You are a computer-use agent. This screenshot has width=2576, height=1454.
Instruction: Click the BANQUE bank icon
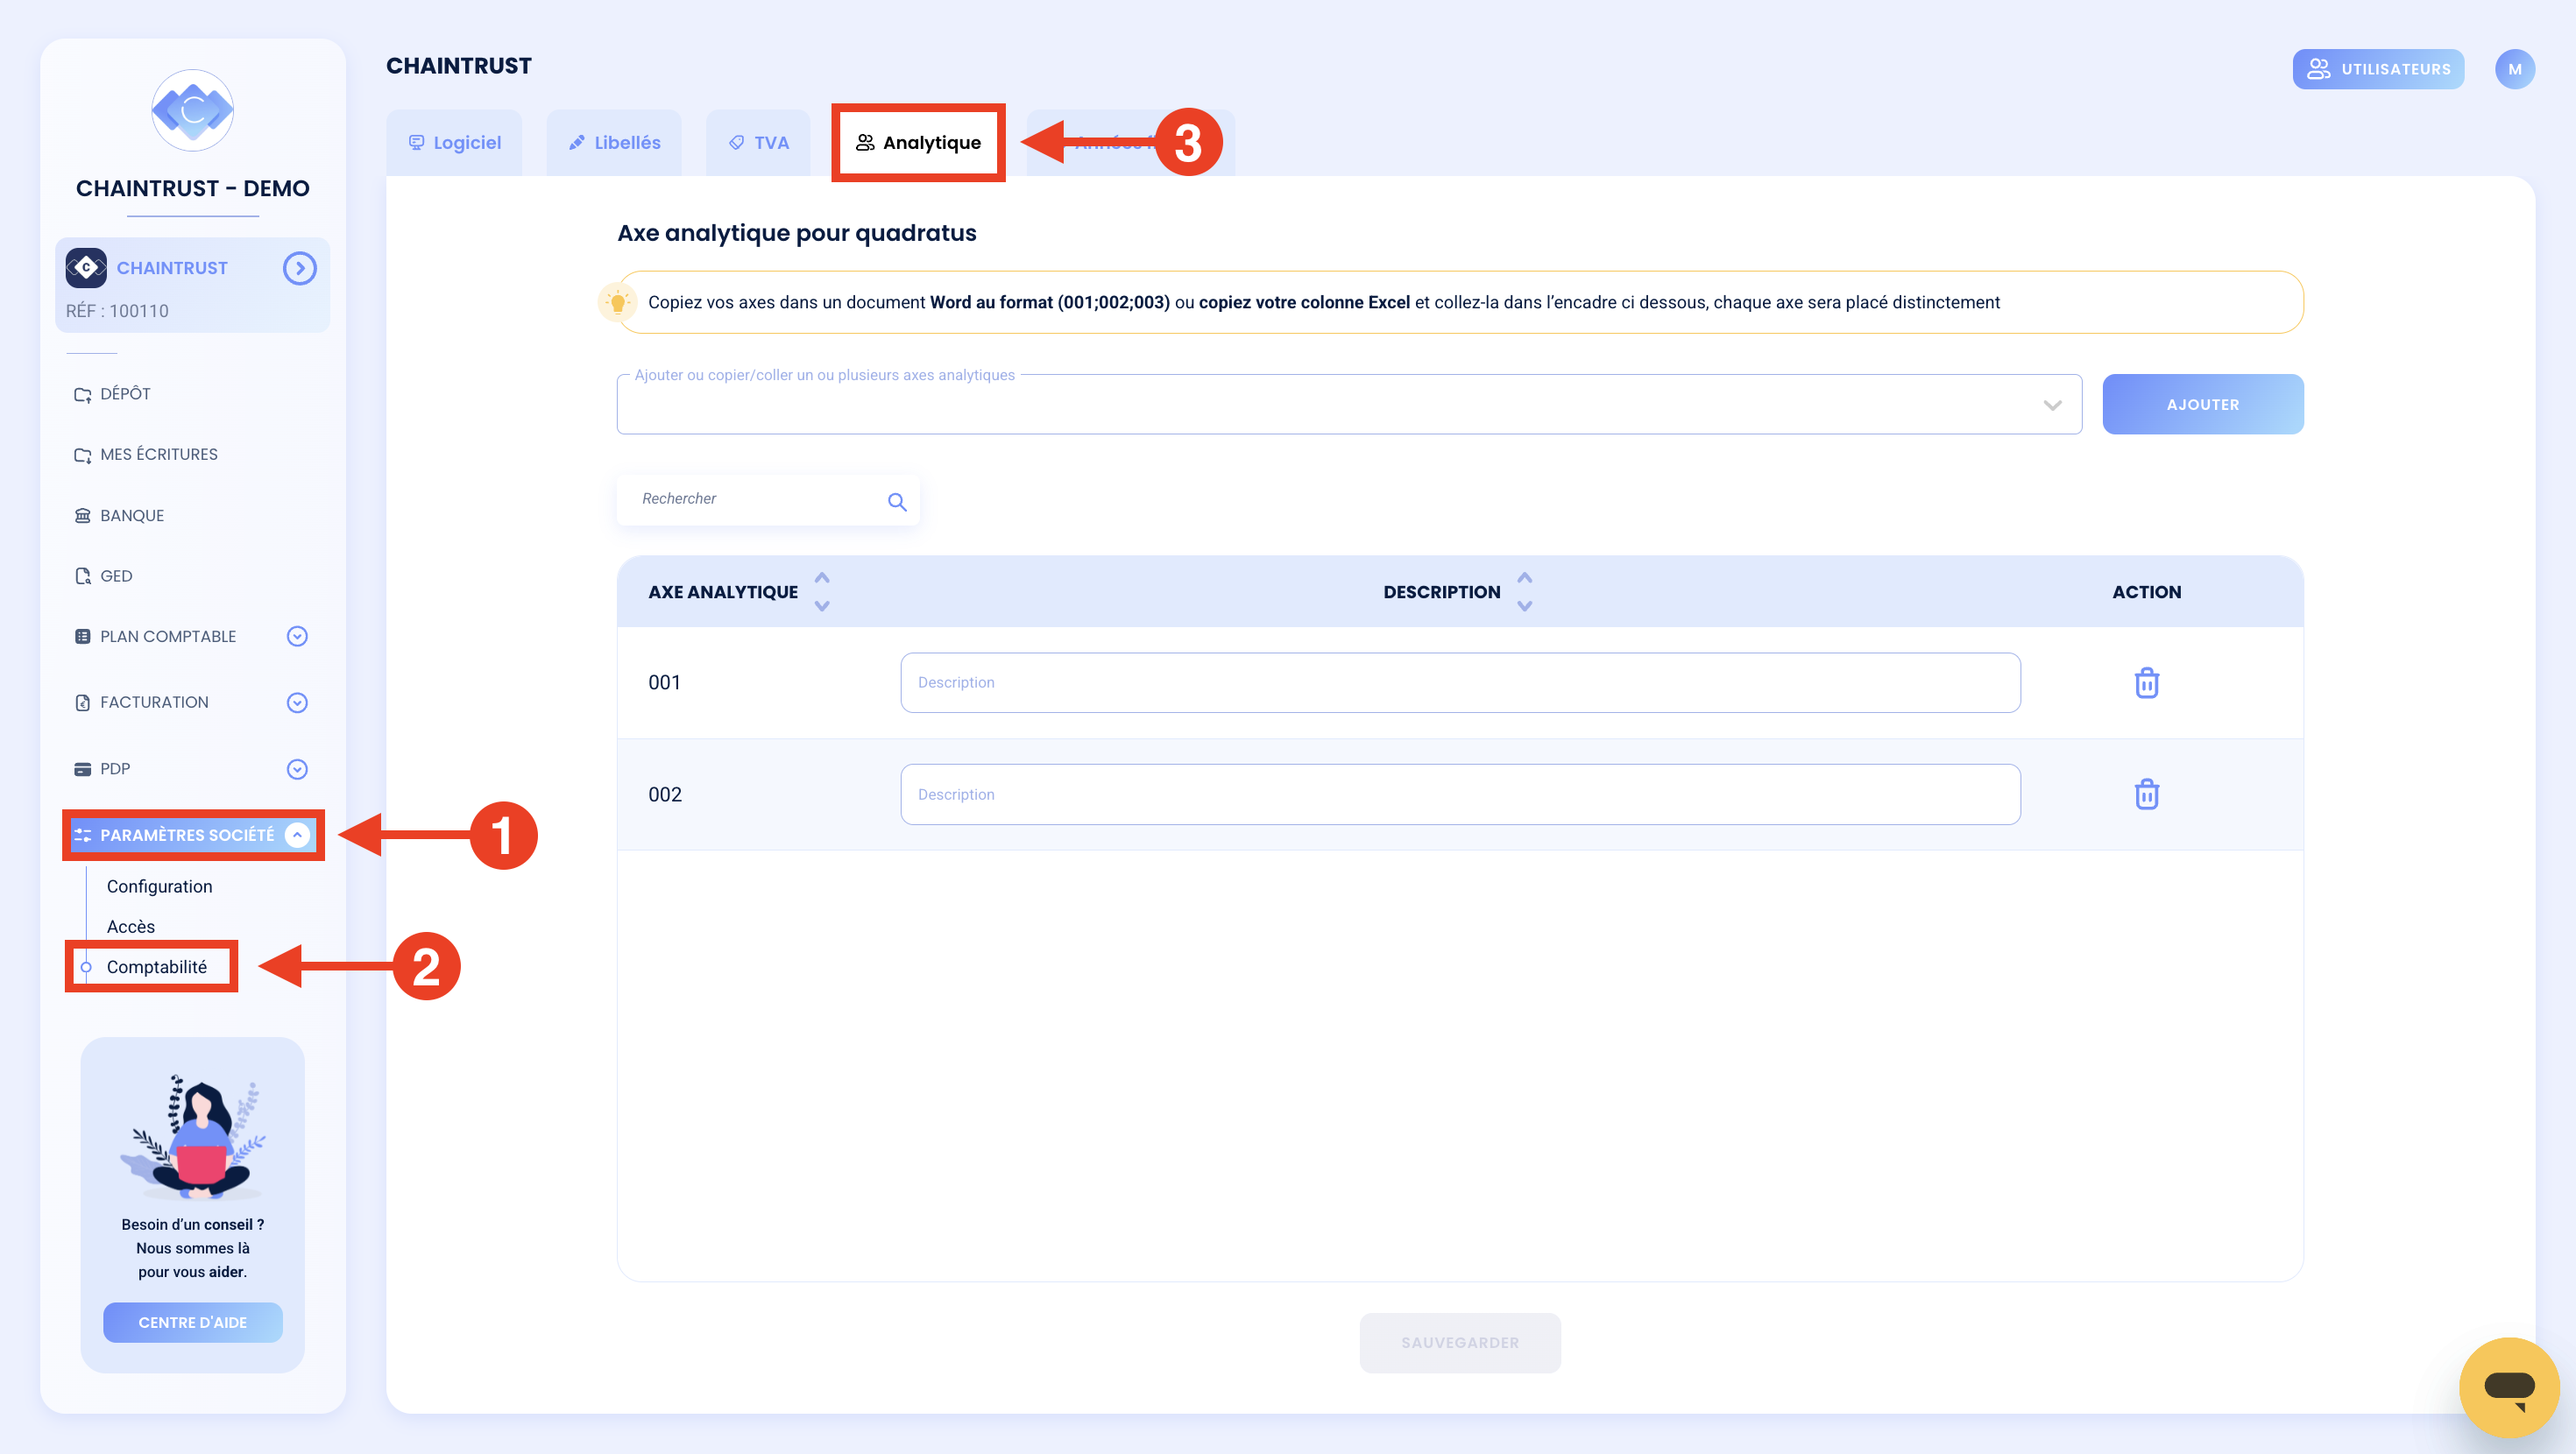tap(82, 515)
